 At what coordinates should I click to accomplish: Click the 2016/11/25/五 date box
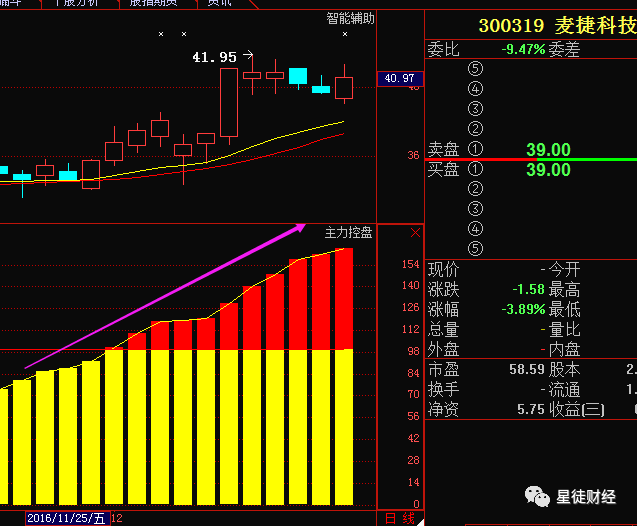(x=67, y=518)
